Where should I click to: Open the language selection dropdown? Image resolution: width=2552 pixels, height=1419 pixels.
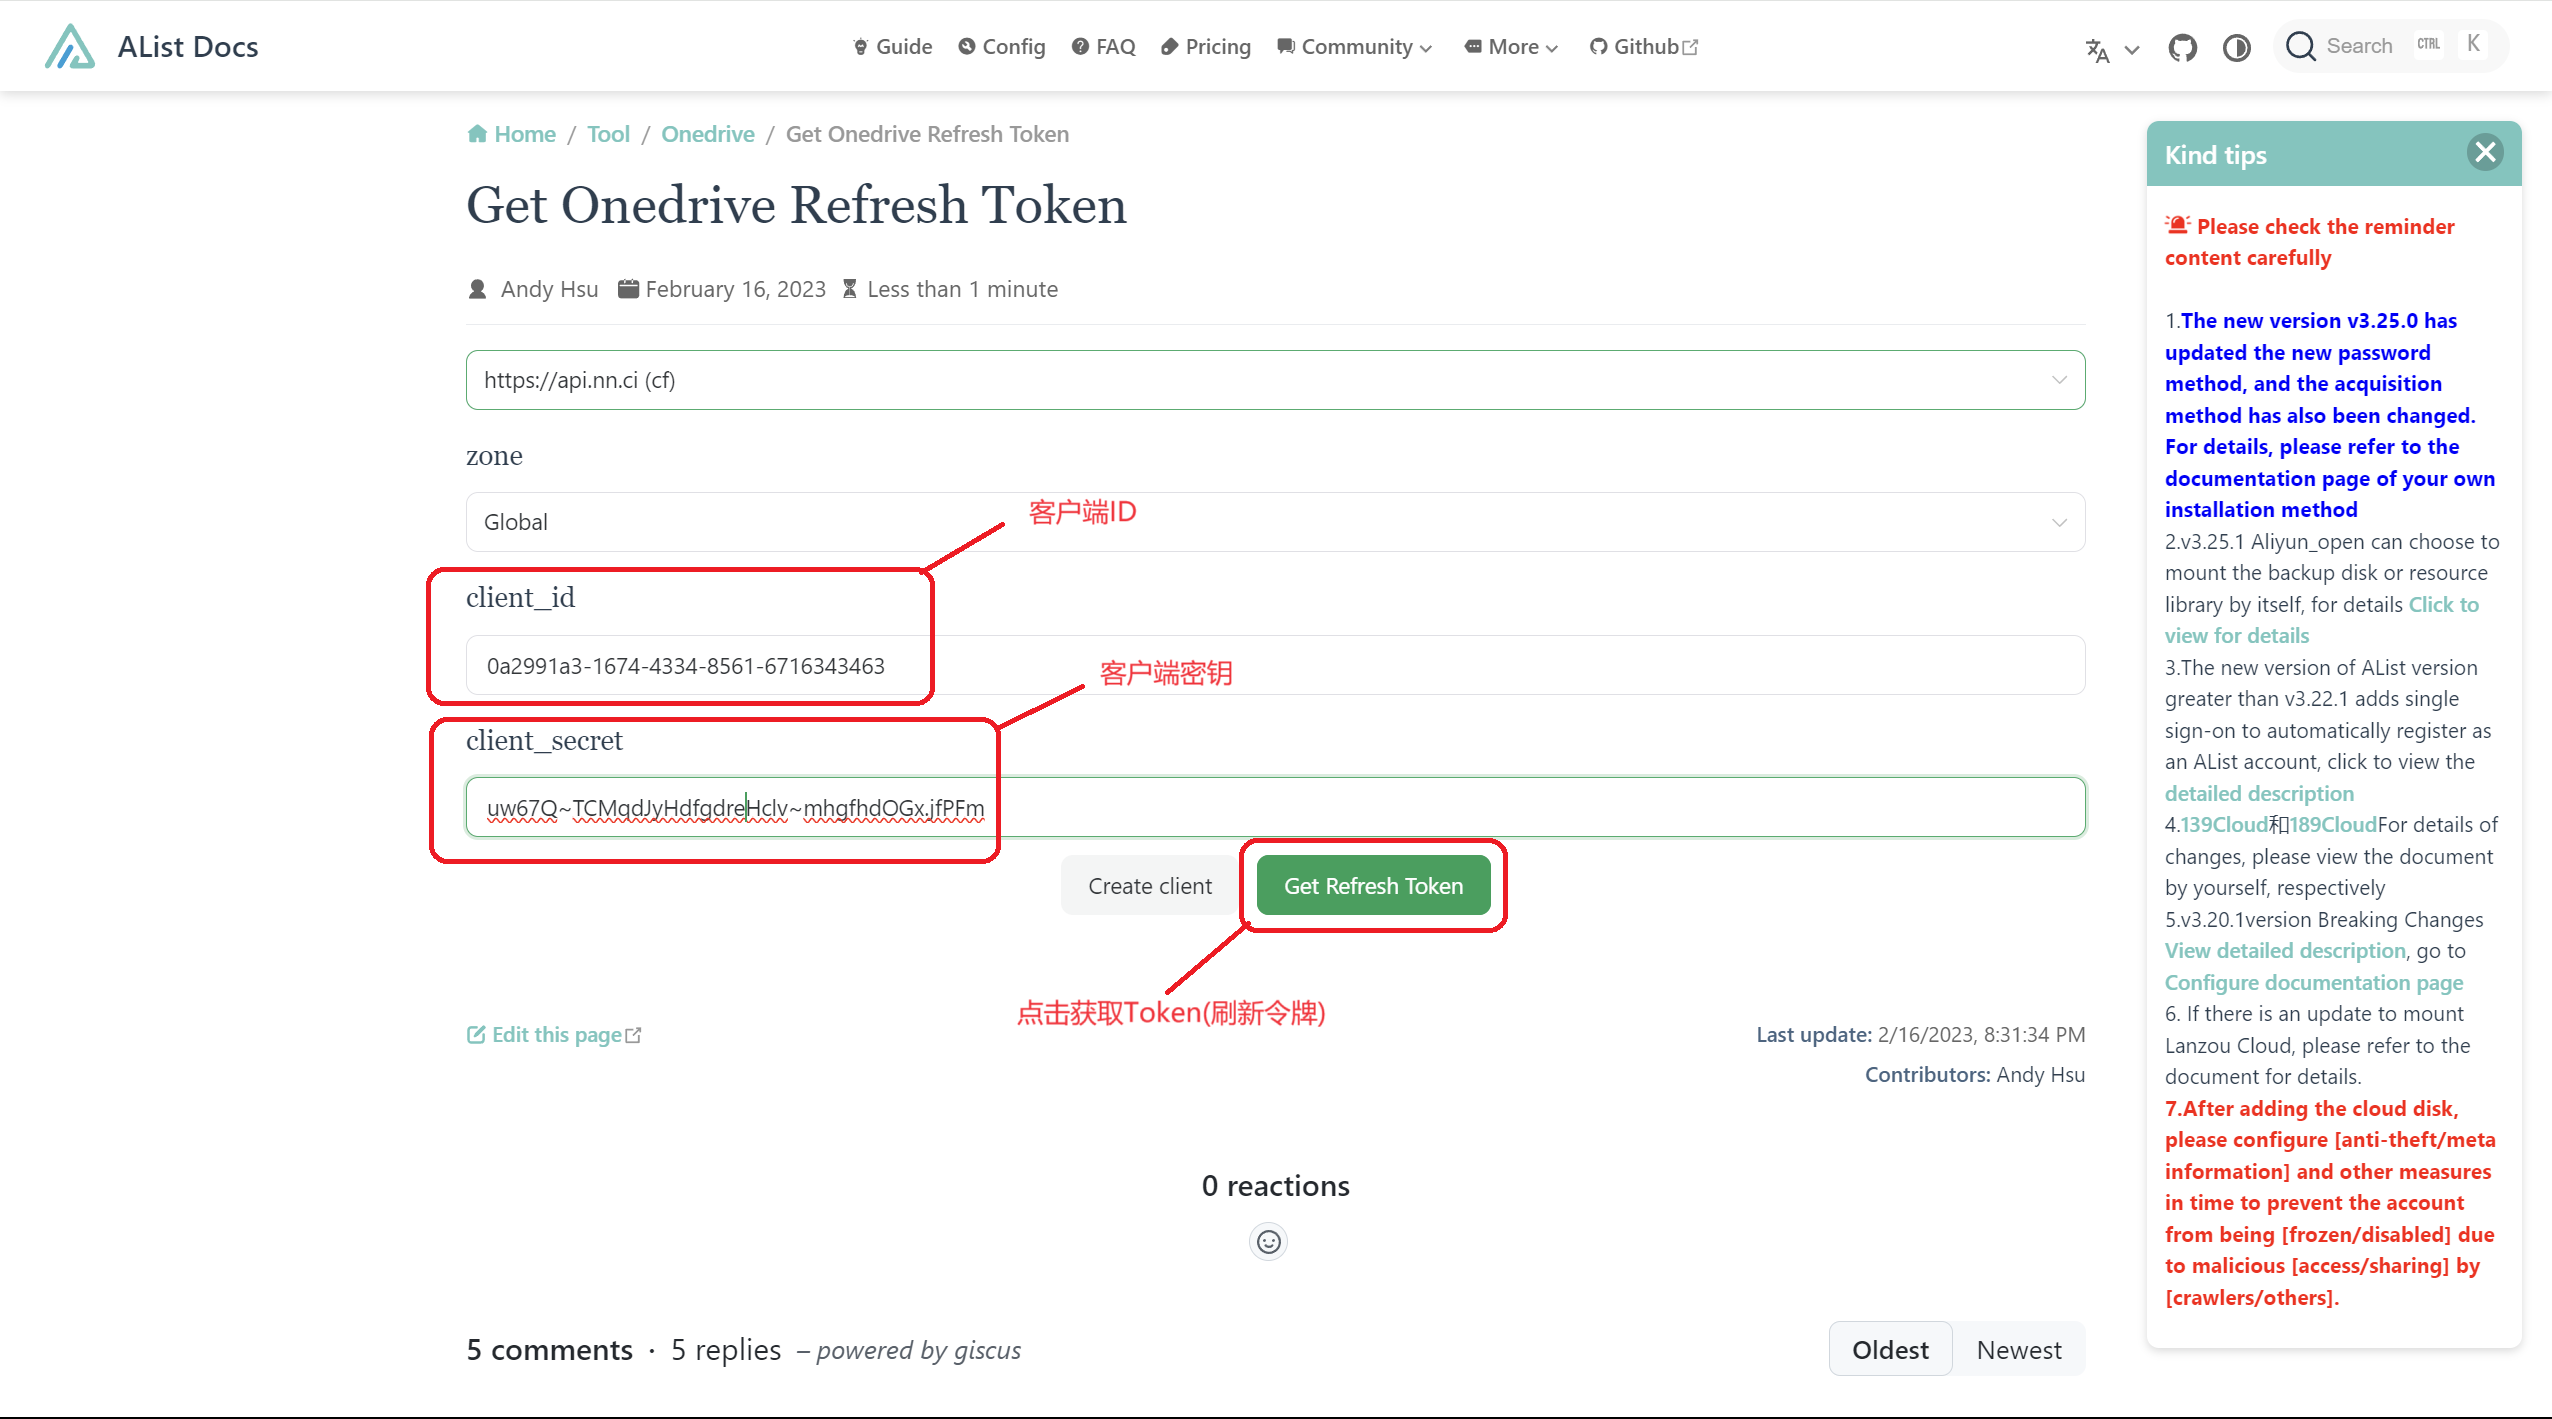(2112, 49)
